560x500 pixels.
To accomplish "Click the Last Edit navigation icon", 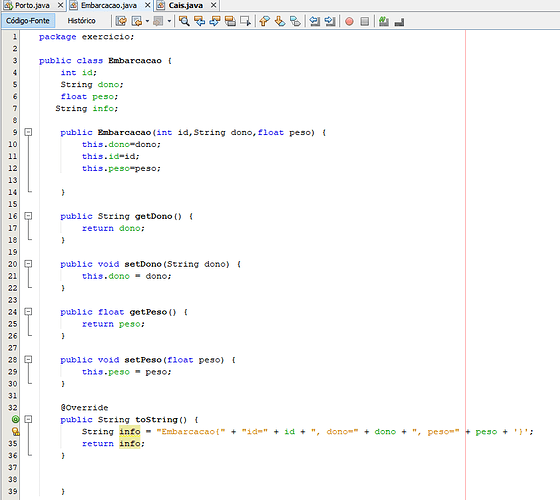I will point(121,21).
